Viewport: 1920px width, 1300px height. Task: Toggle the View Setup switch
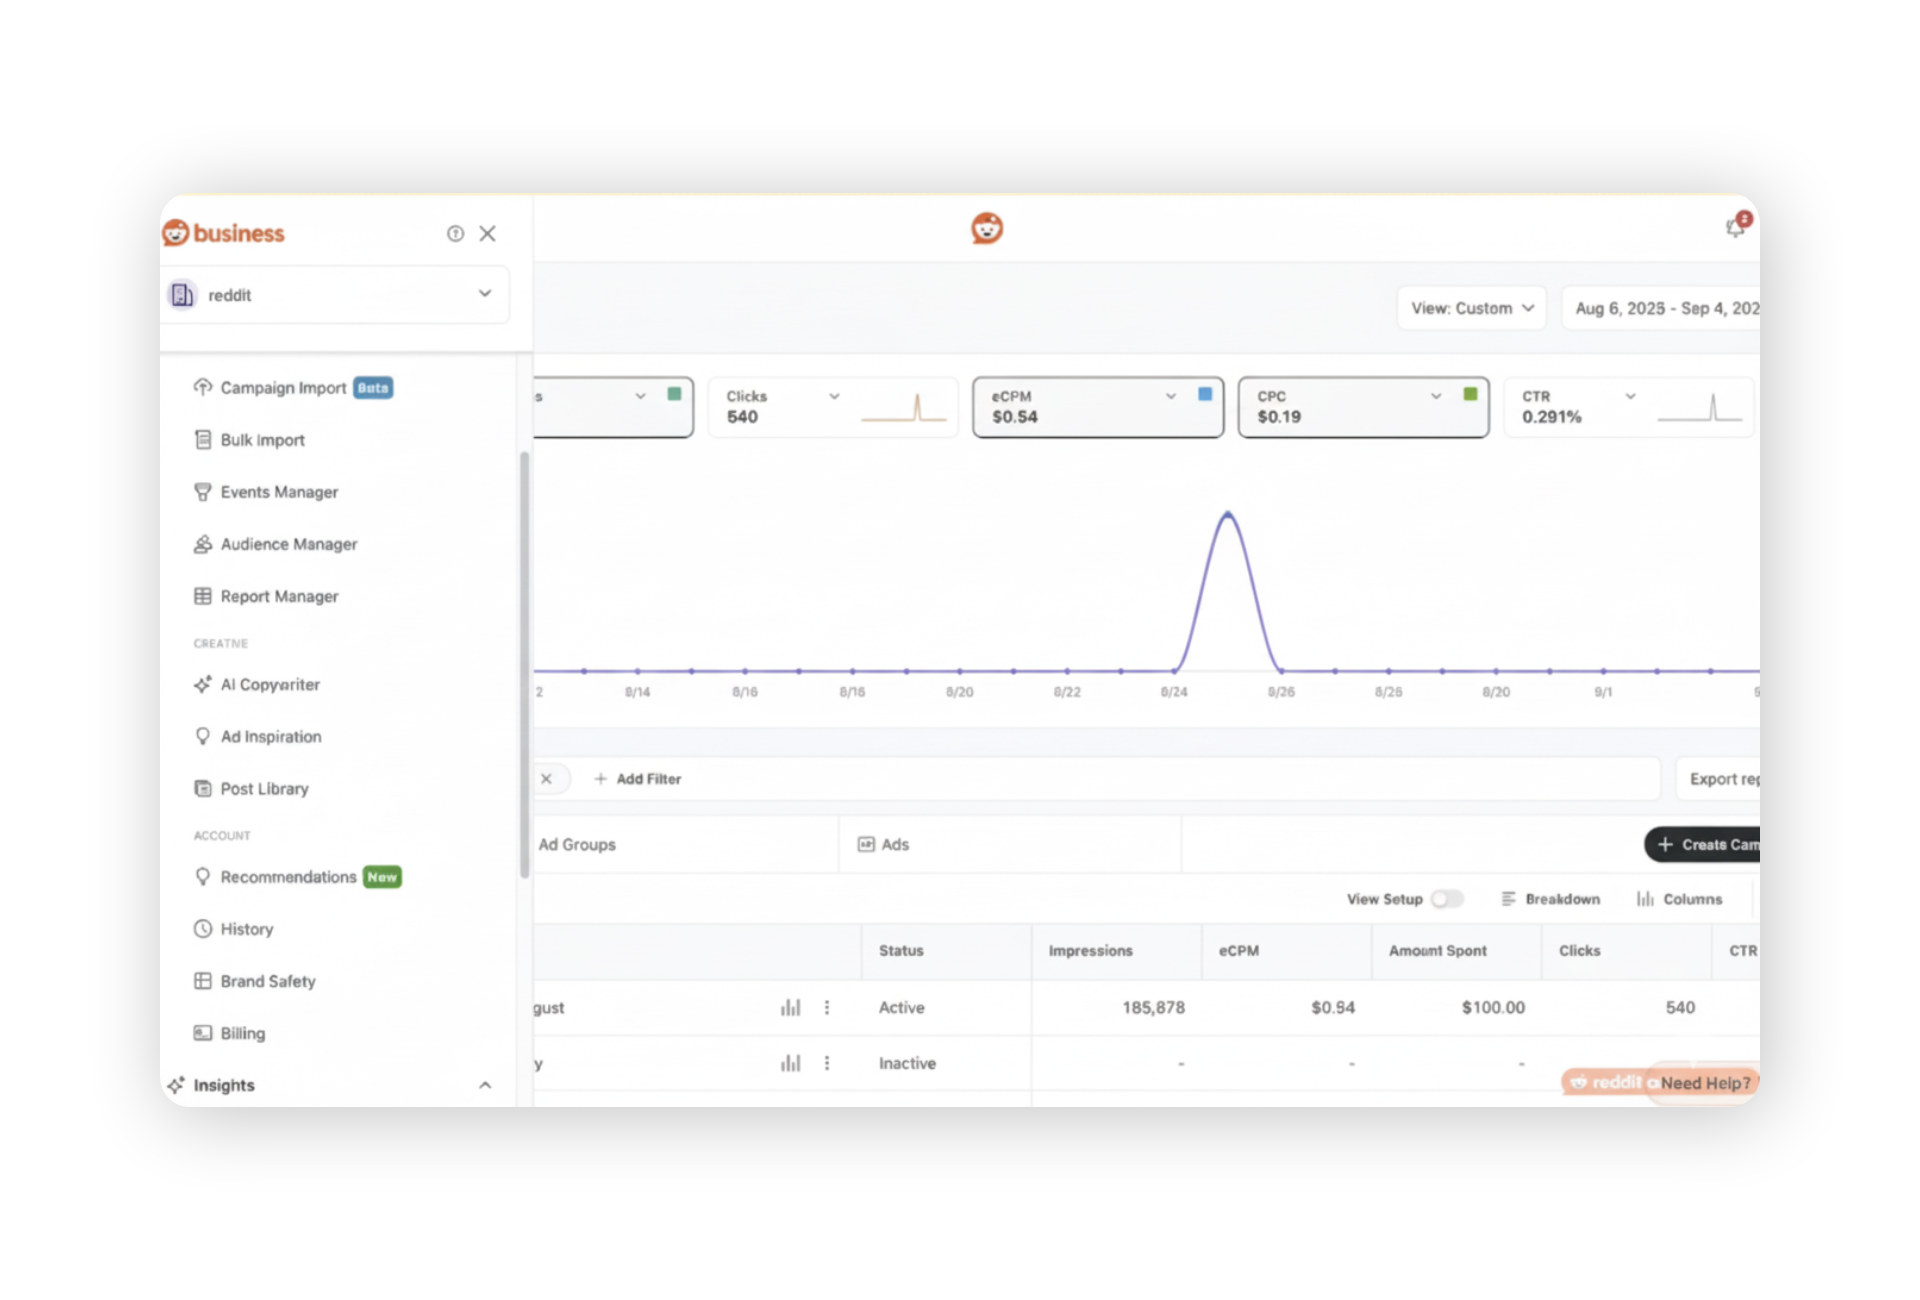tap(1446, 899)
